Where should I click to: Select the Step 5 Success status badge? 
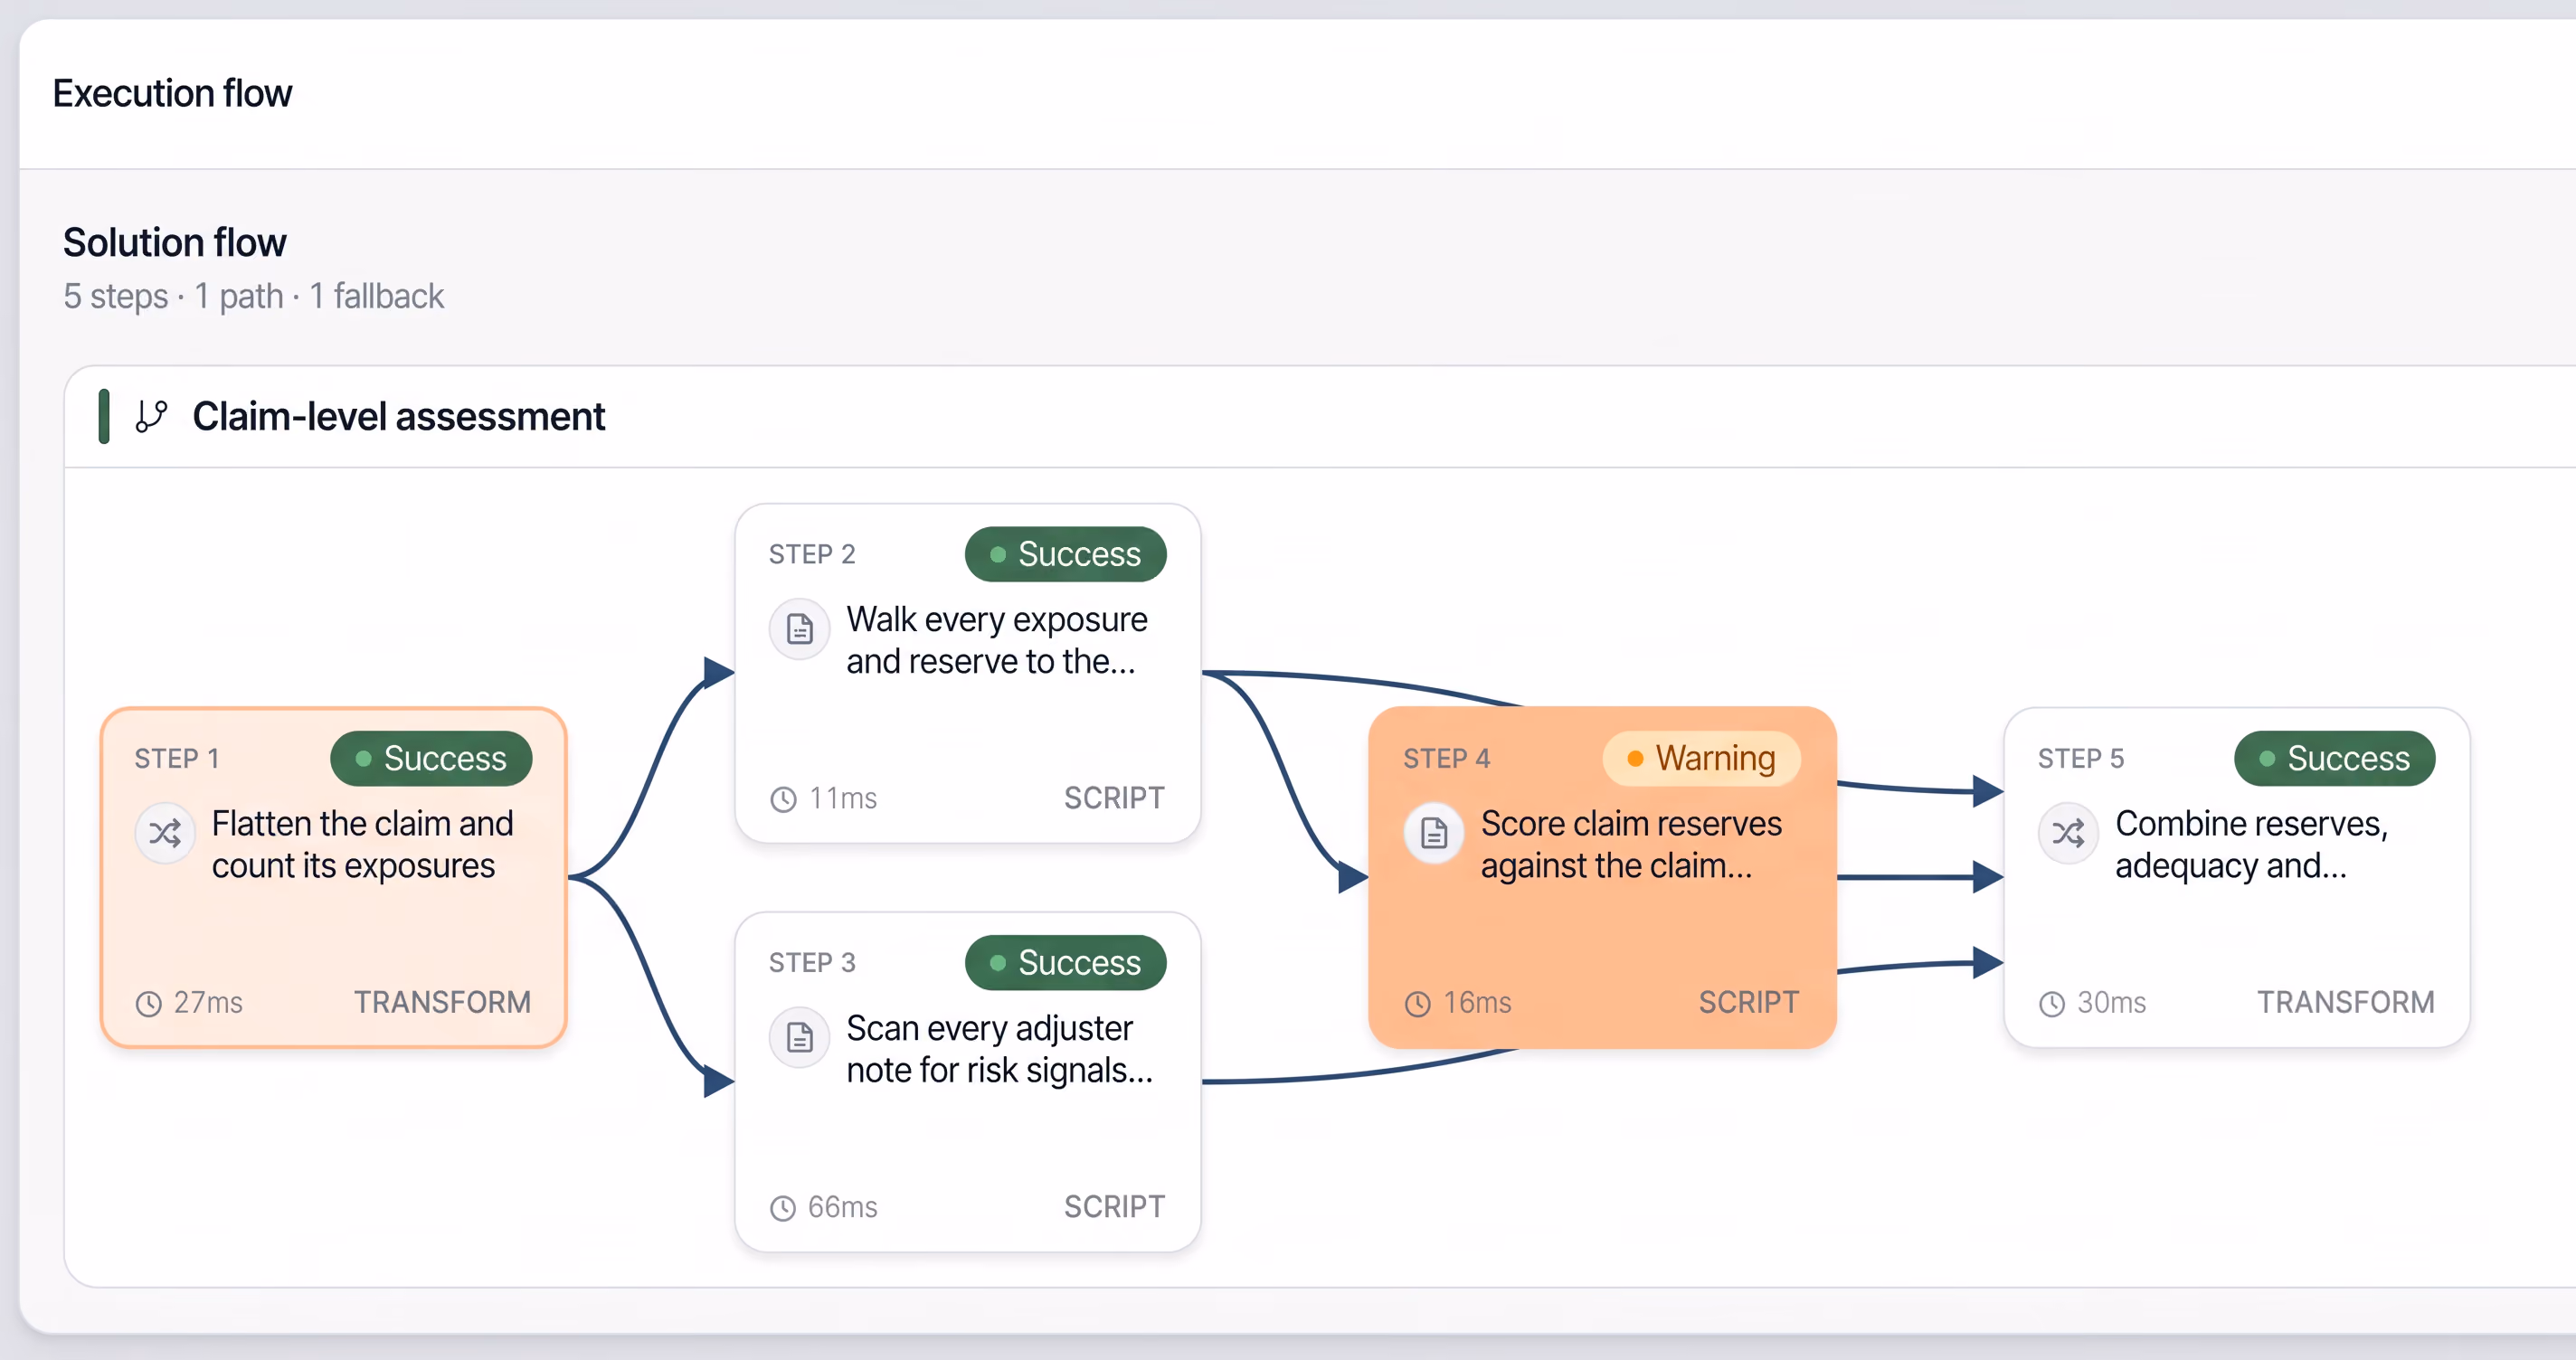pyautogui.click(x=2334, y=758)
